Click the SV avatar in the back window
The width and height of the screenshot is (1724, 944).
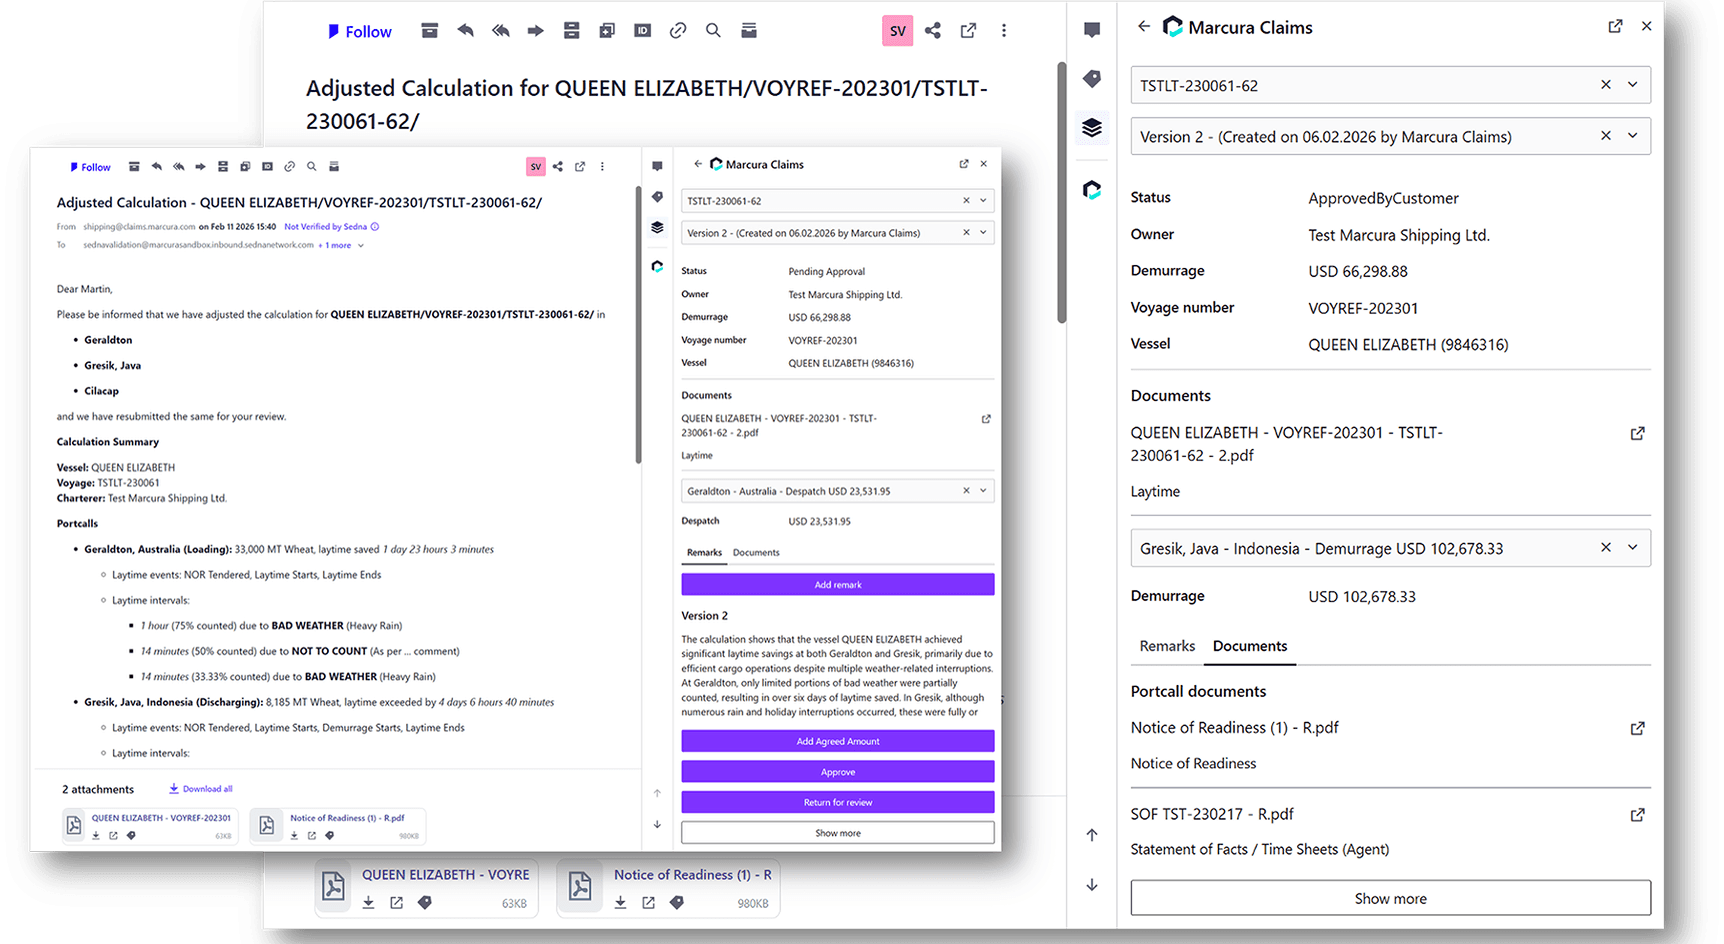pyautogui.click(x=898, y=31)
